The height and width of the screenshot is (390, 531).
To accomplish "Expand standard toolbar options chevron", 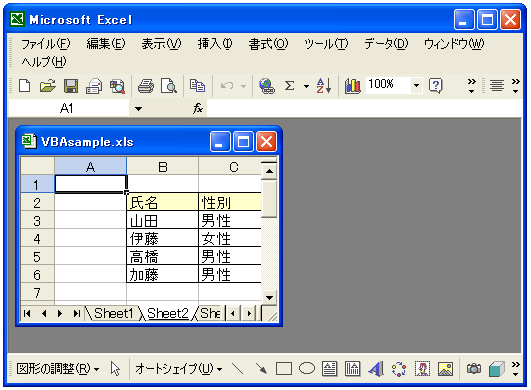I will tap(471, 86).
